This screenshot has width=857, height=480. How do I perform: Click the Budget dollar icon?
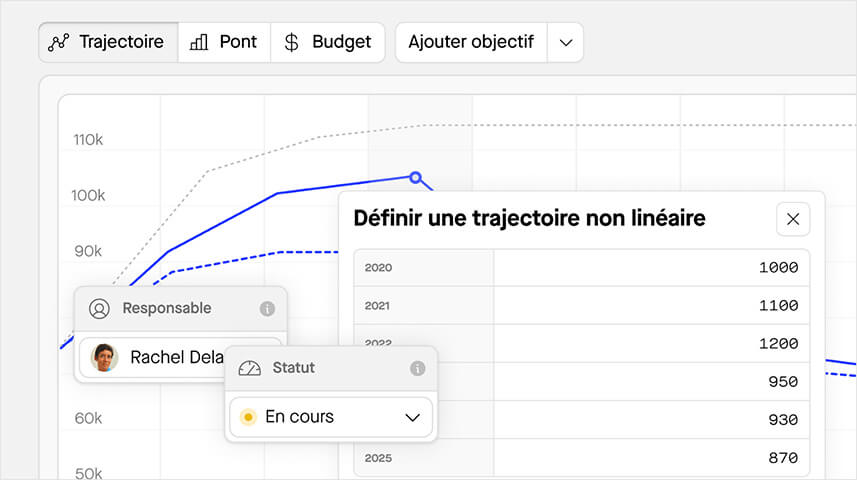click(x=291, y=42)
